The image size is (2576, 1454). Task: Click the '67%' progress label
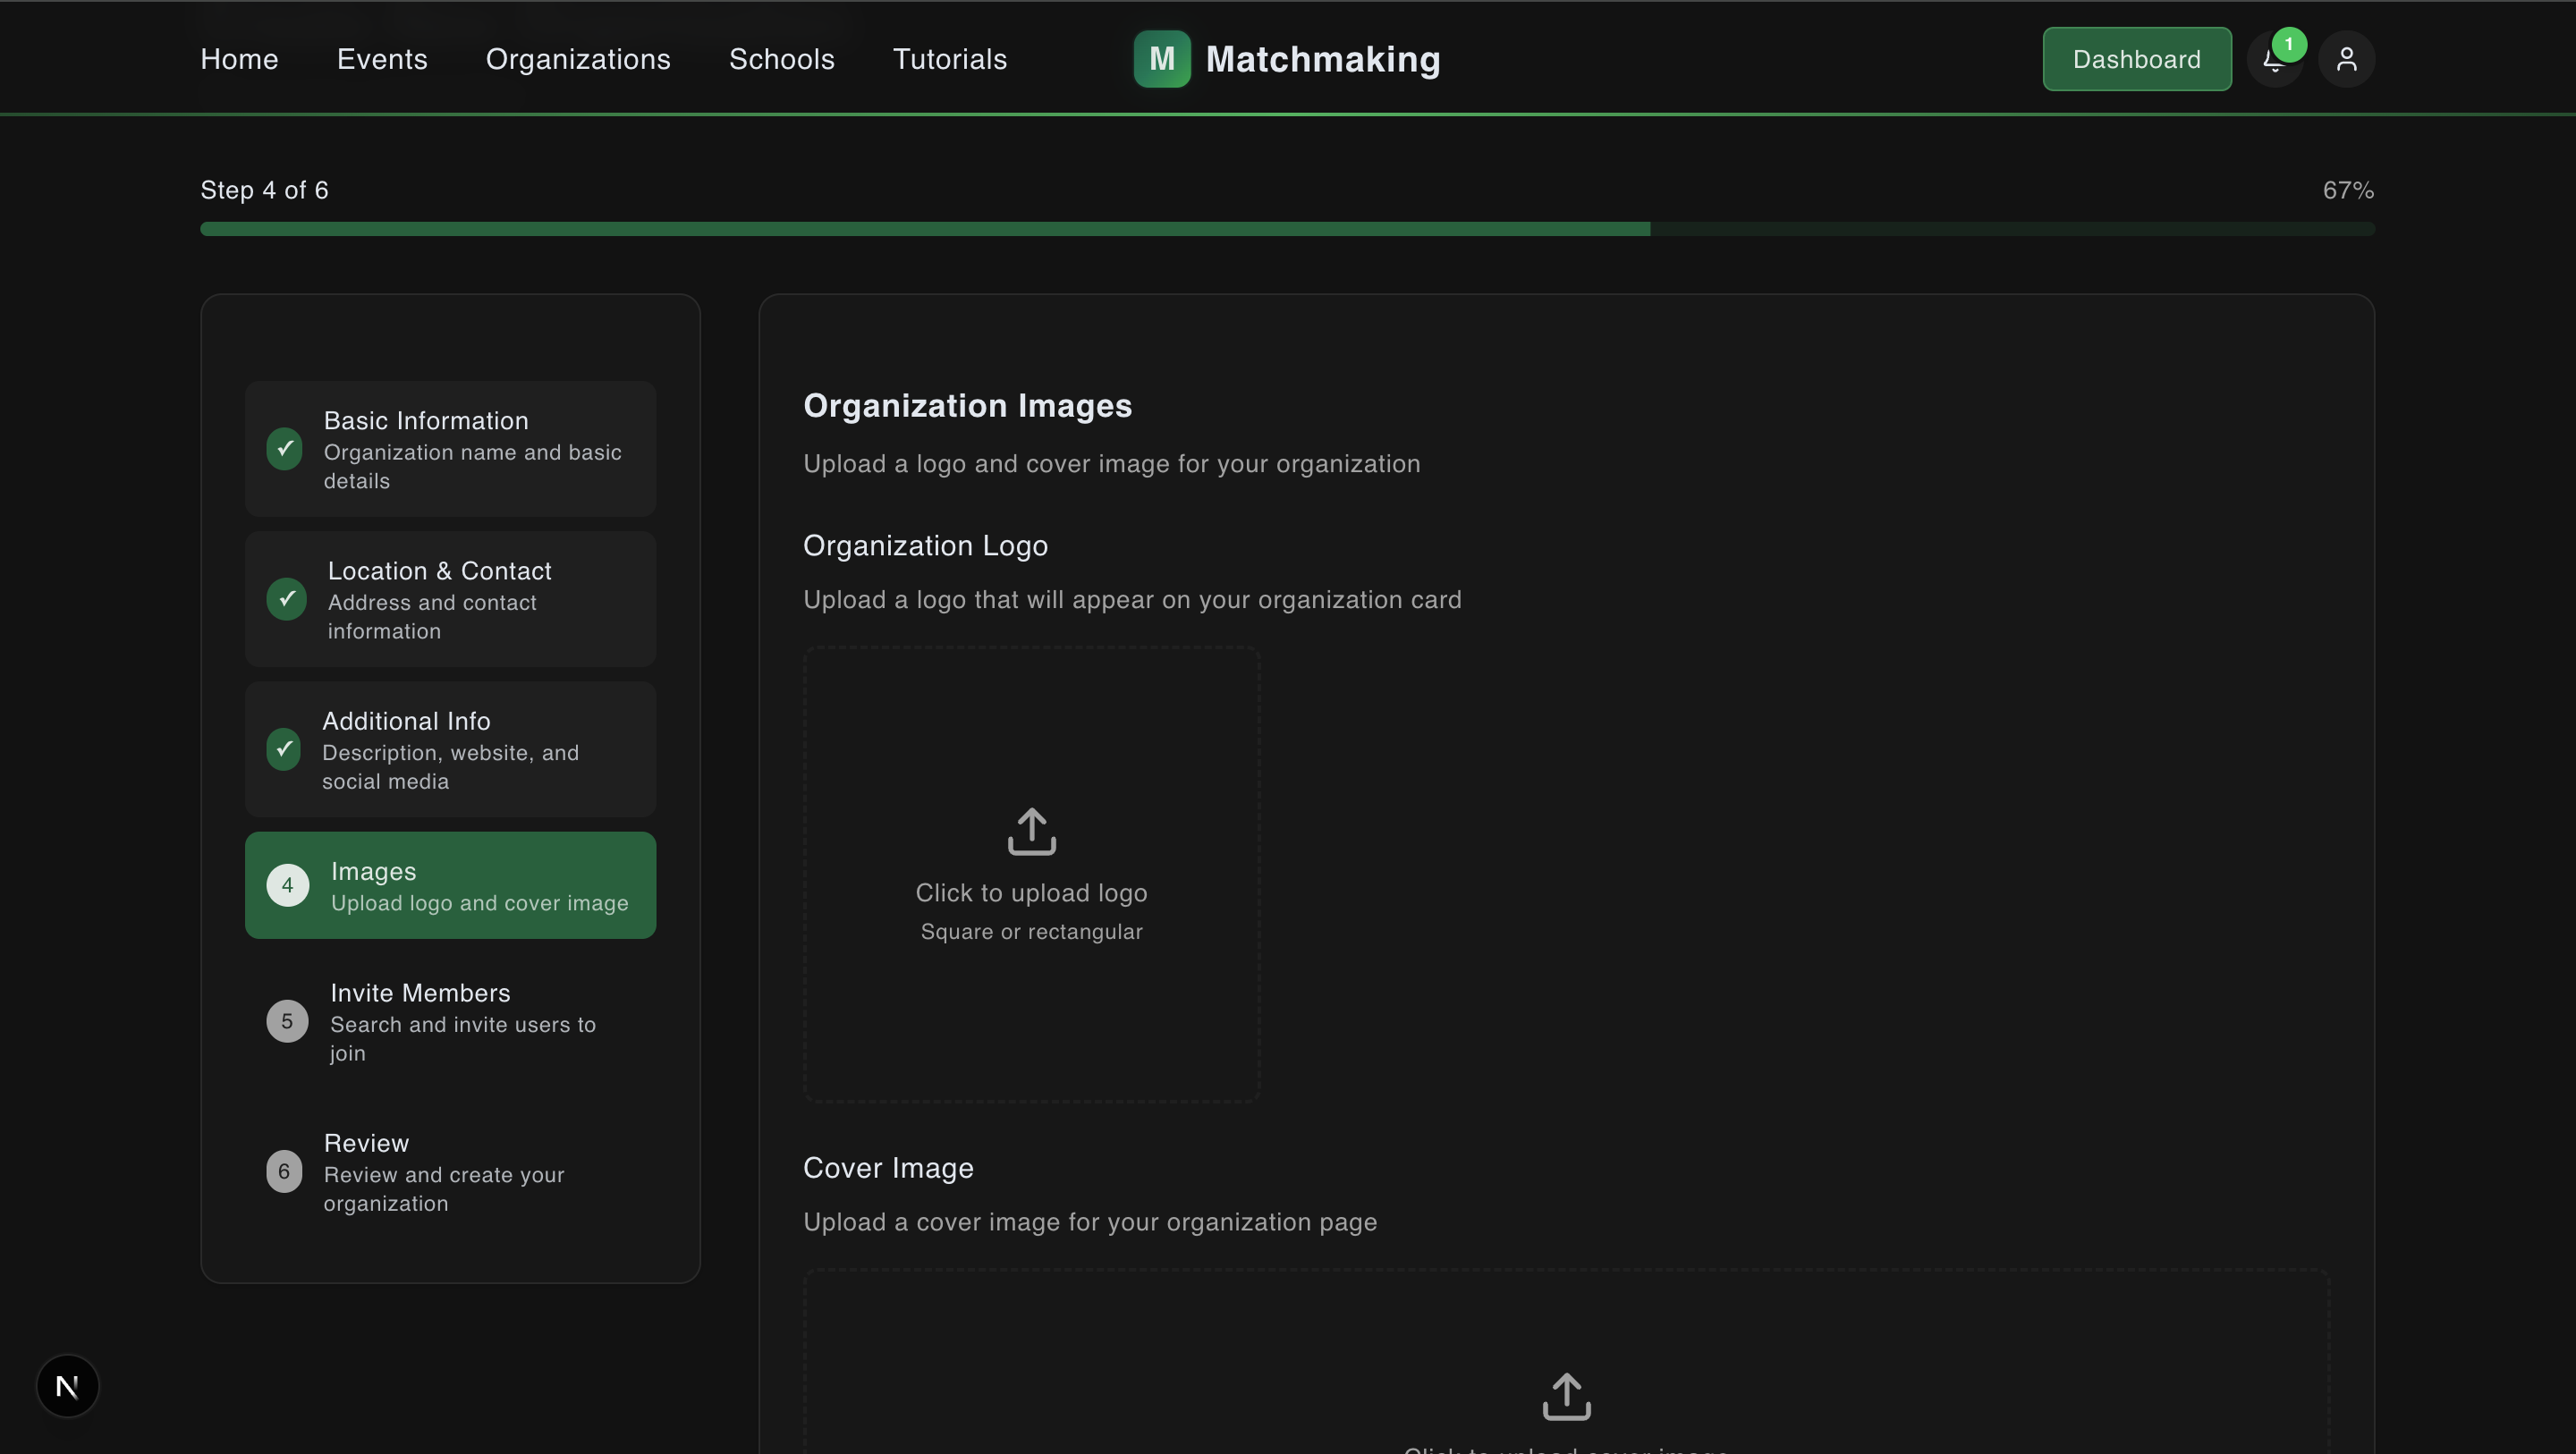point(2348,190)
